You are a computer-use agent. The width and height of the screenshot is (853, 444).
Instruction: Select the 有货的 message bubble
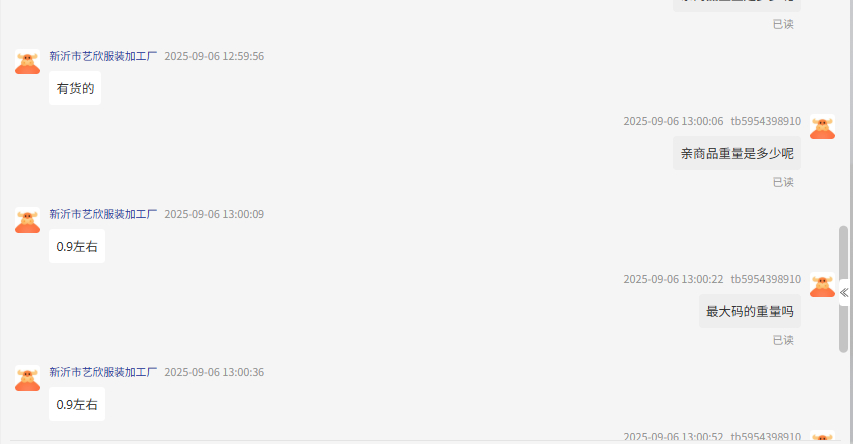pyautogui.click(x=75, y=88)
